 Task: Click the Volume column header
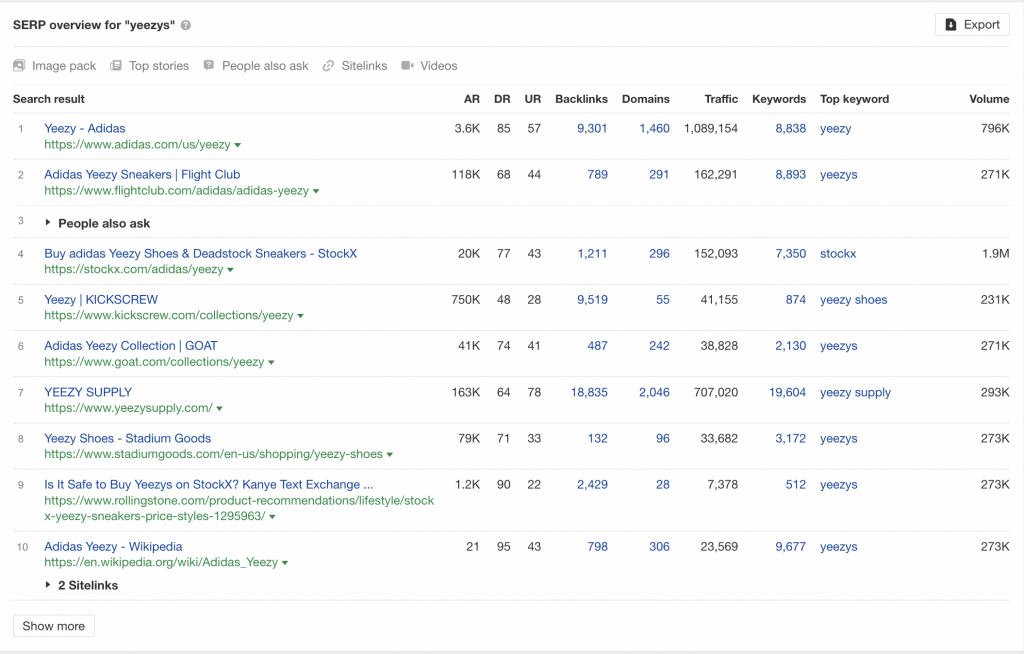[989, 99]
